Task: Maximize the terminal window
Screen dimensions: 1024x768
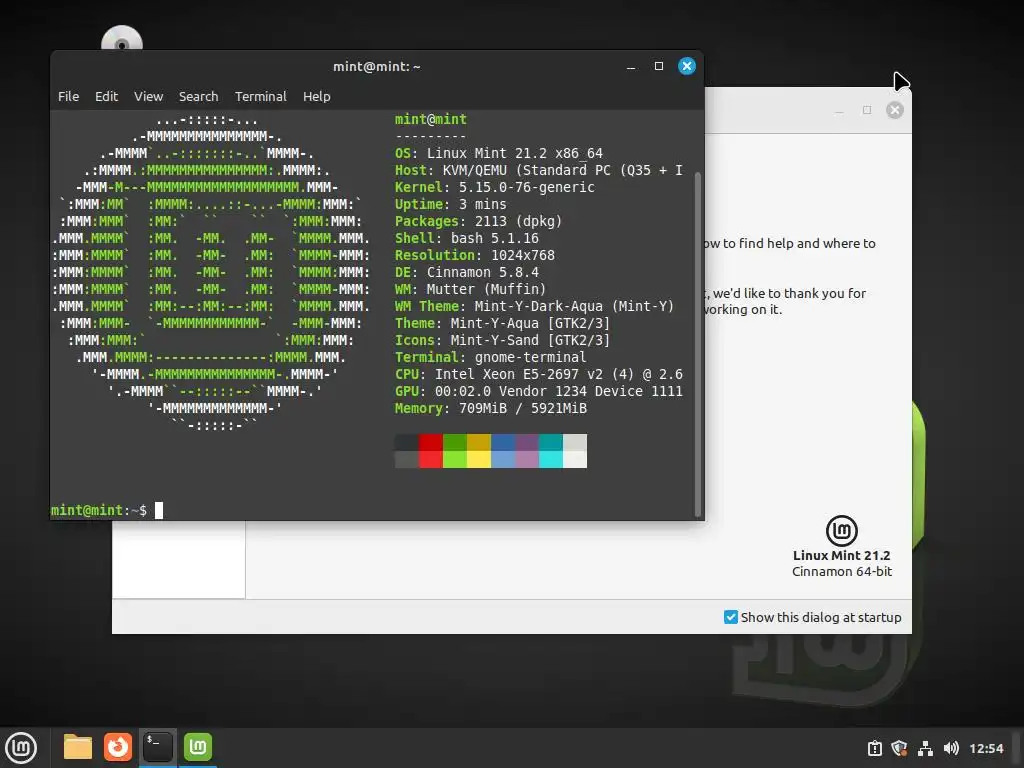Action: (658, 66)
